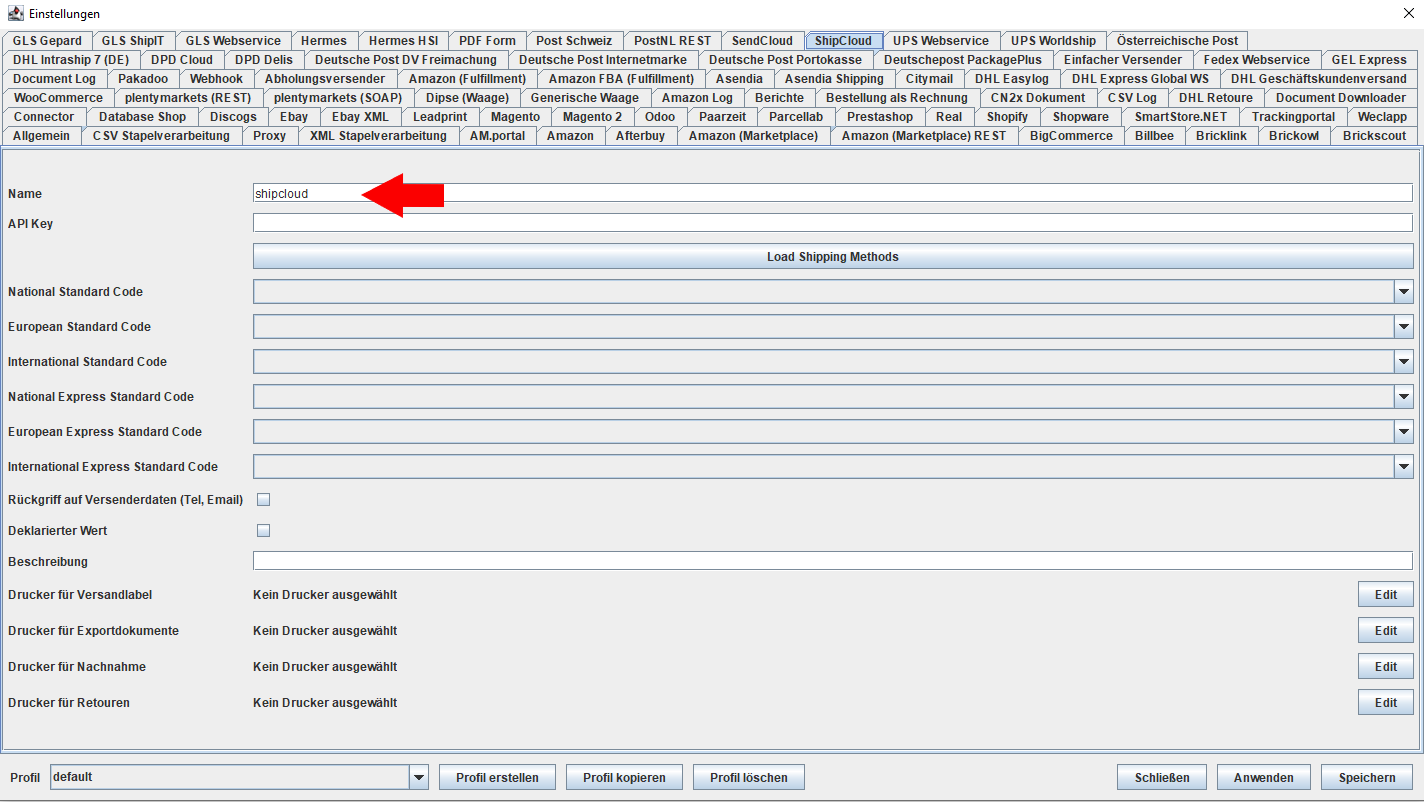Viewport: 1424px width, 802px height.
Task: Select DHL Geschäftskundenversand tab
Action: 1318,79
